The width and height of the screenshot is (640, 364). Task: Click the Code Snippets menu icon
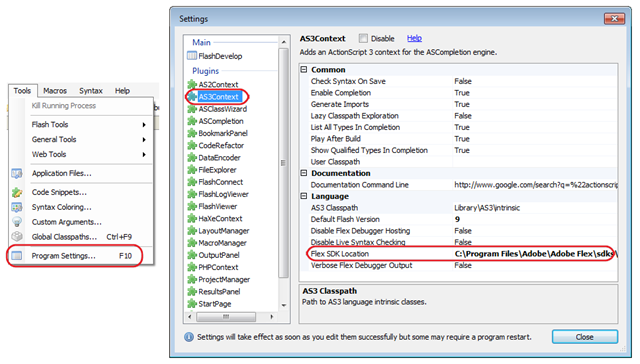tap(17, 192)
